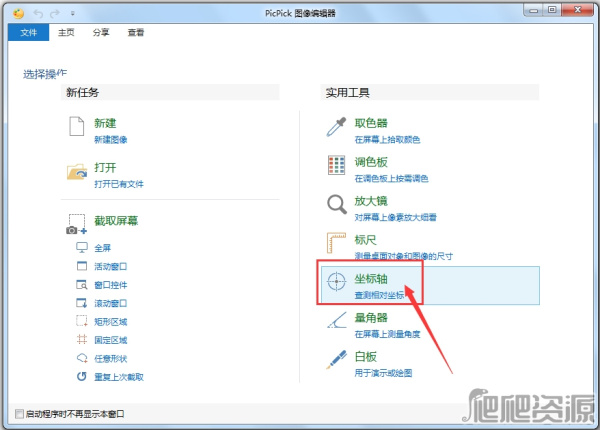This screenshot has height=430, width=600.
Task: Click the undo arrow in title bar
Action: tap(38, 14)
